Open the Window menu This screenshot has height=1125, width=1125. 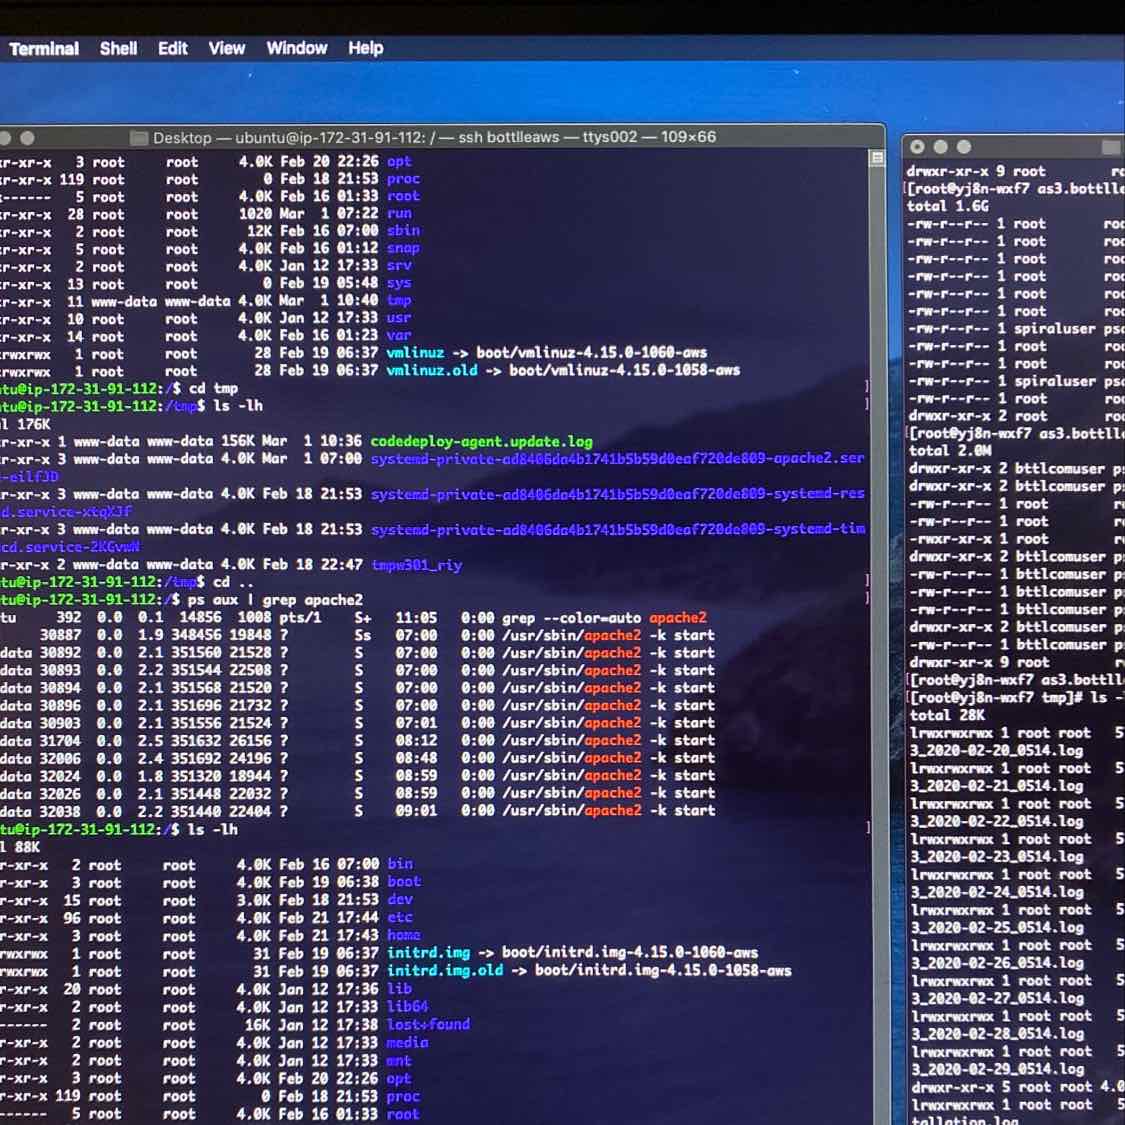coord(296,48)
